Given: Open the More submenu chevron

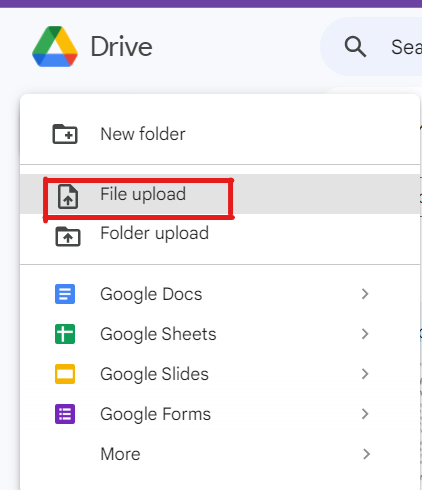Looking at the screenshot, I should point(366,454).
